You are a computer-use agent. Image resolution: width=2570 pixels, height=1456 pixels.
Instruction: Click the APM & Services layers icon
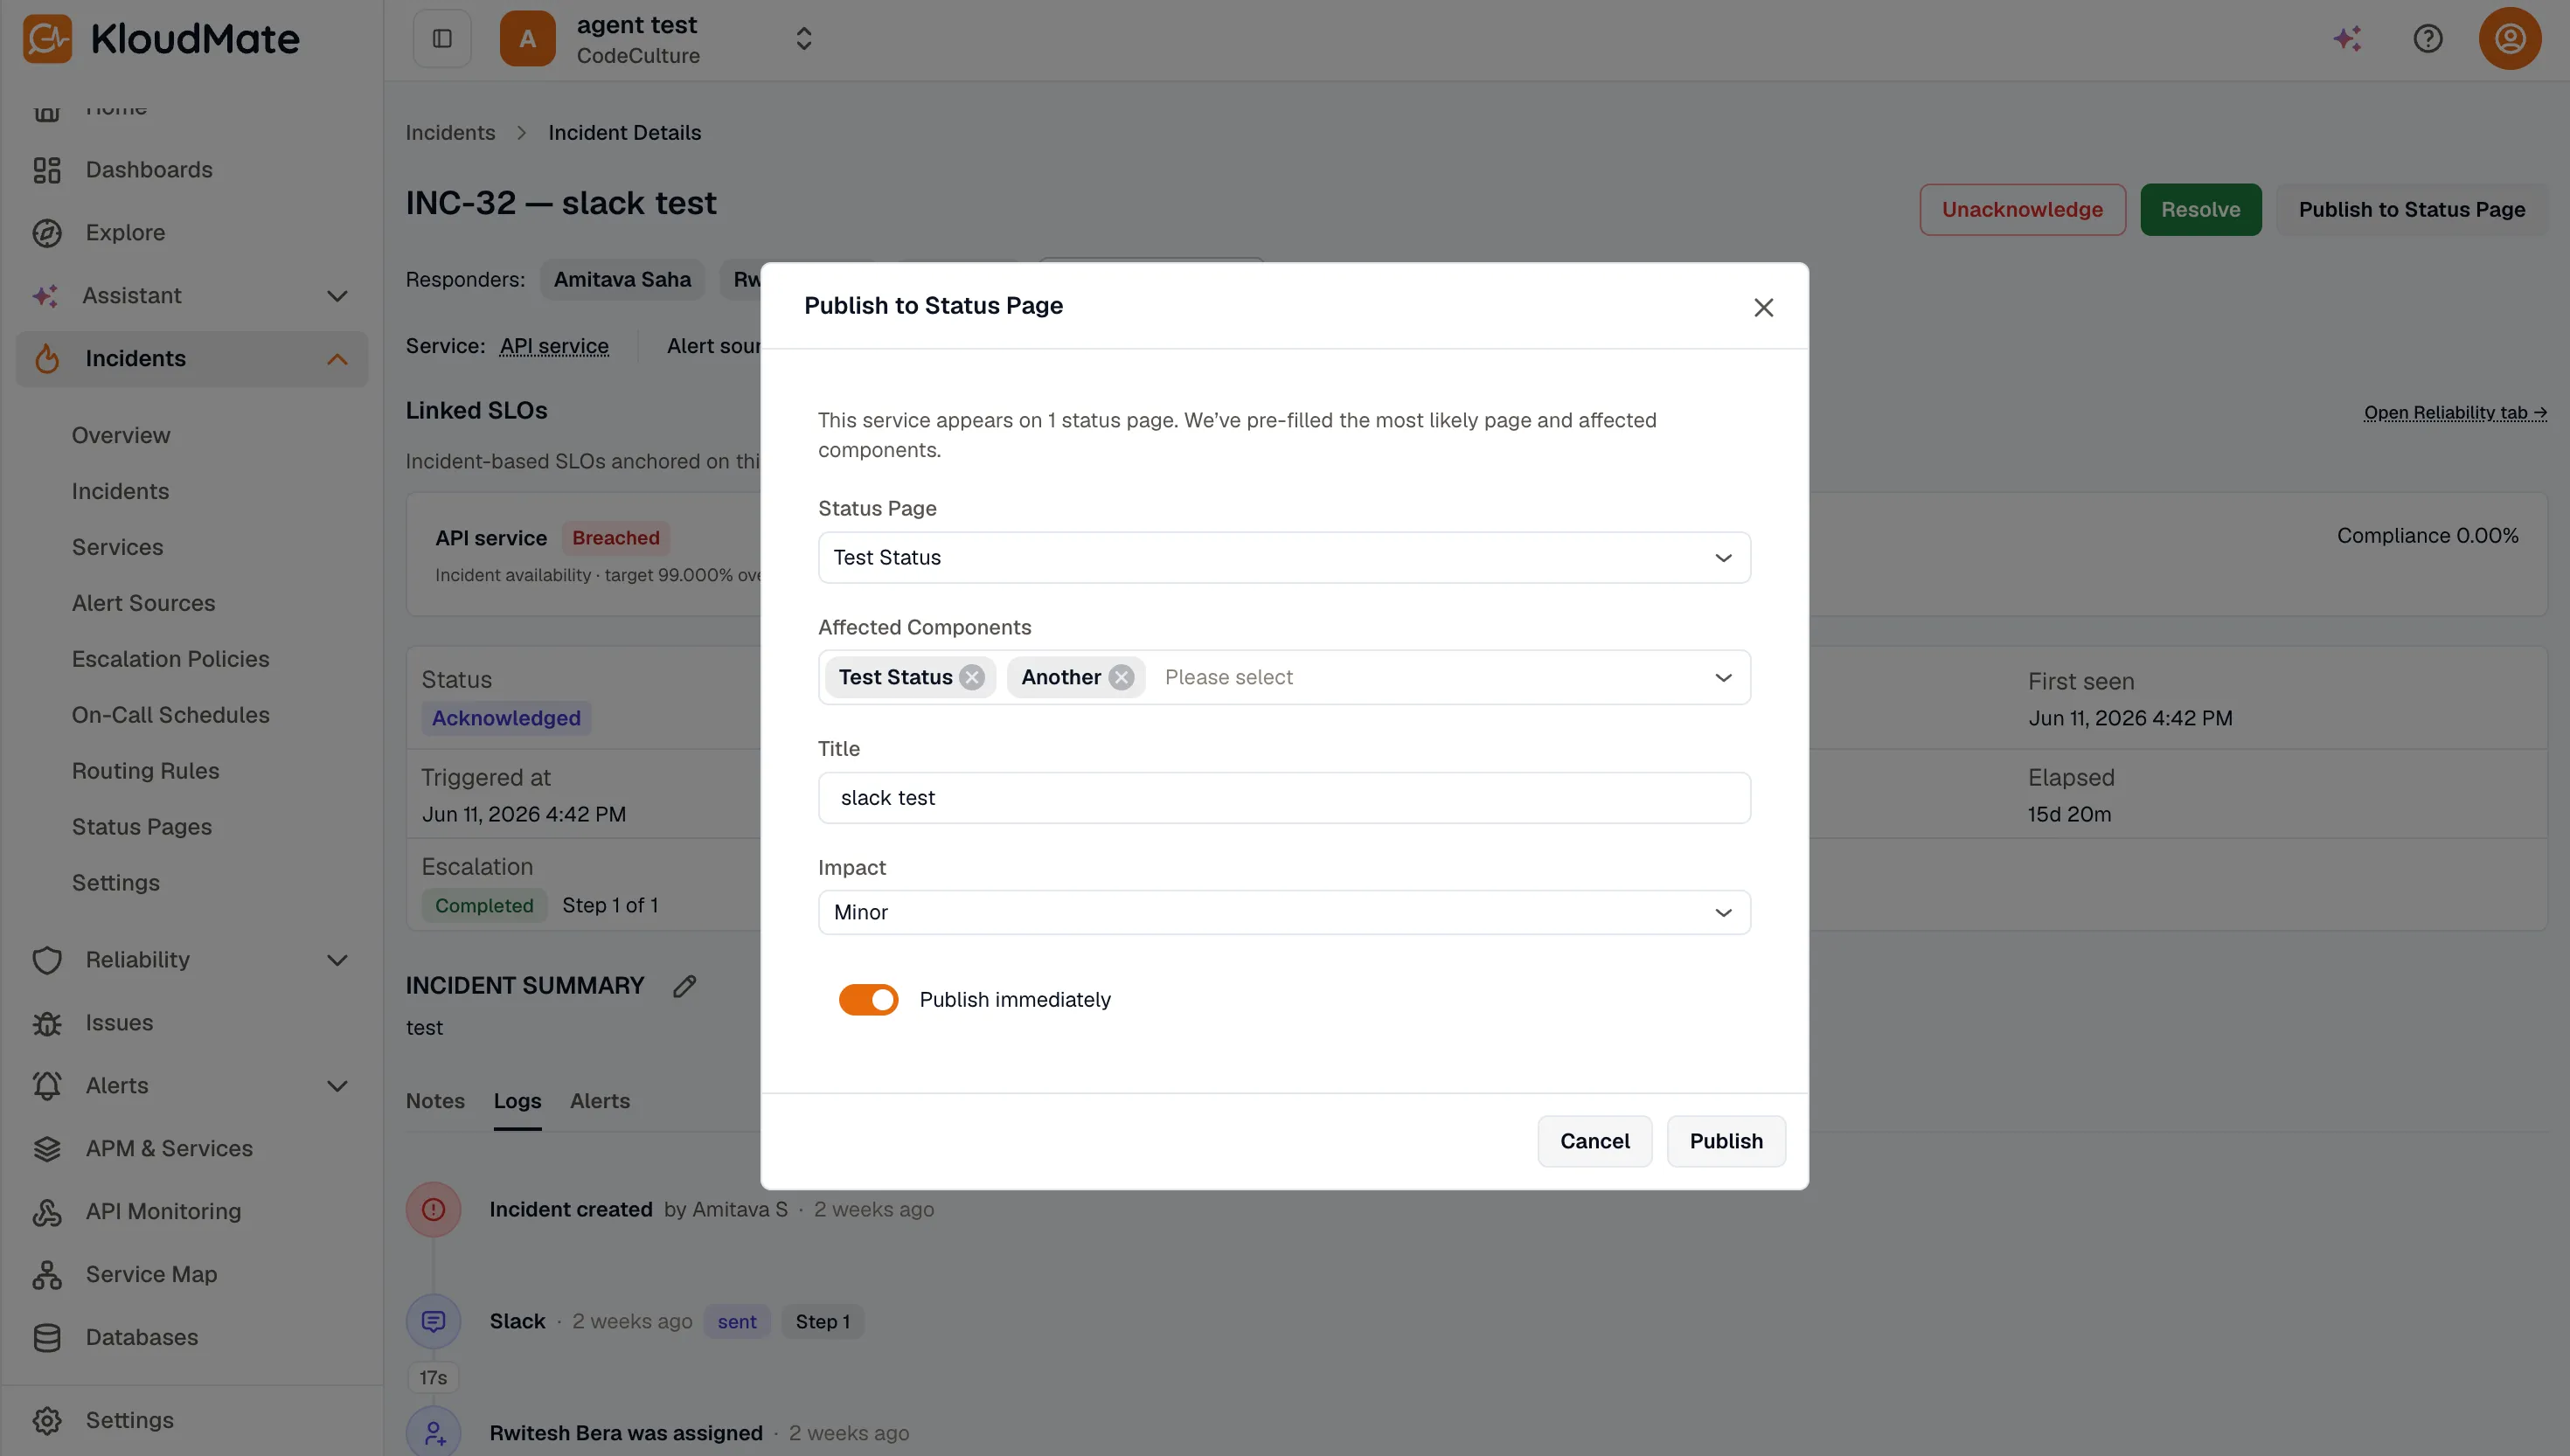tap(47, 1149)
